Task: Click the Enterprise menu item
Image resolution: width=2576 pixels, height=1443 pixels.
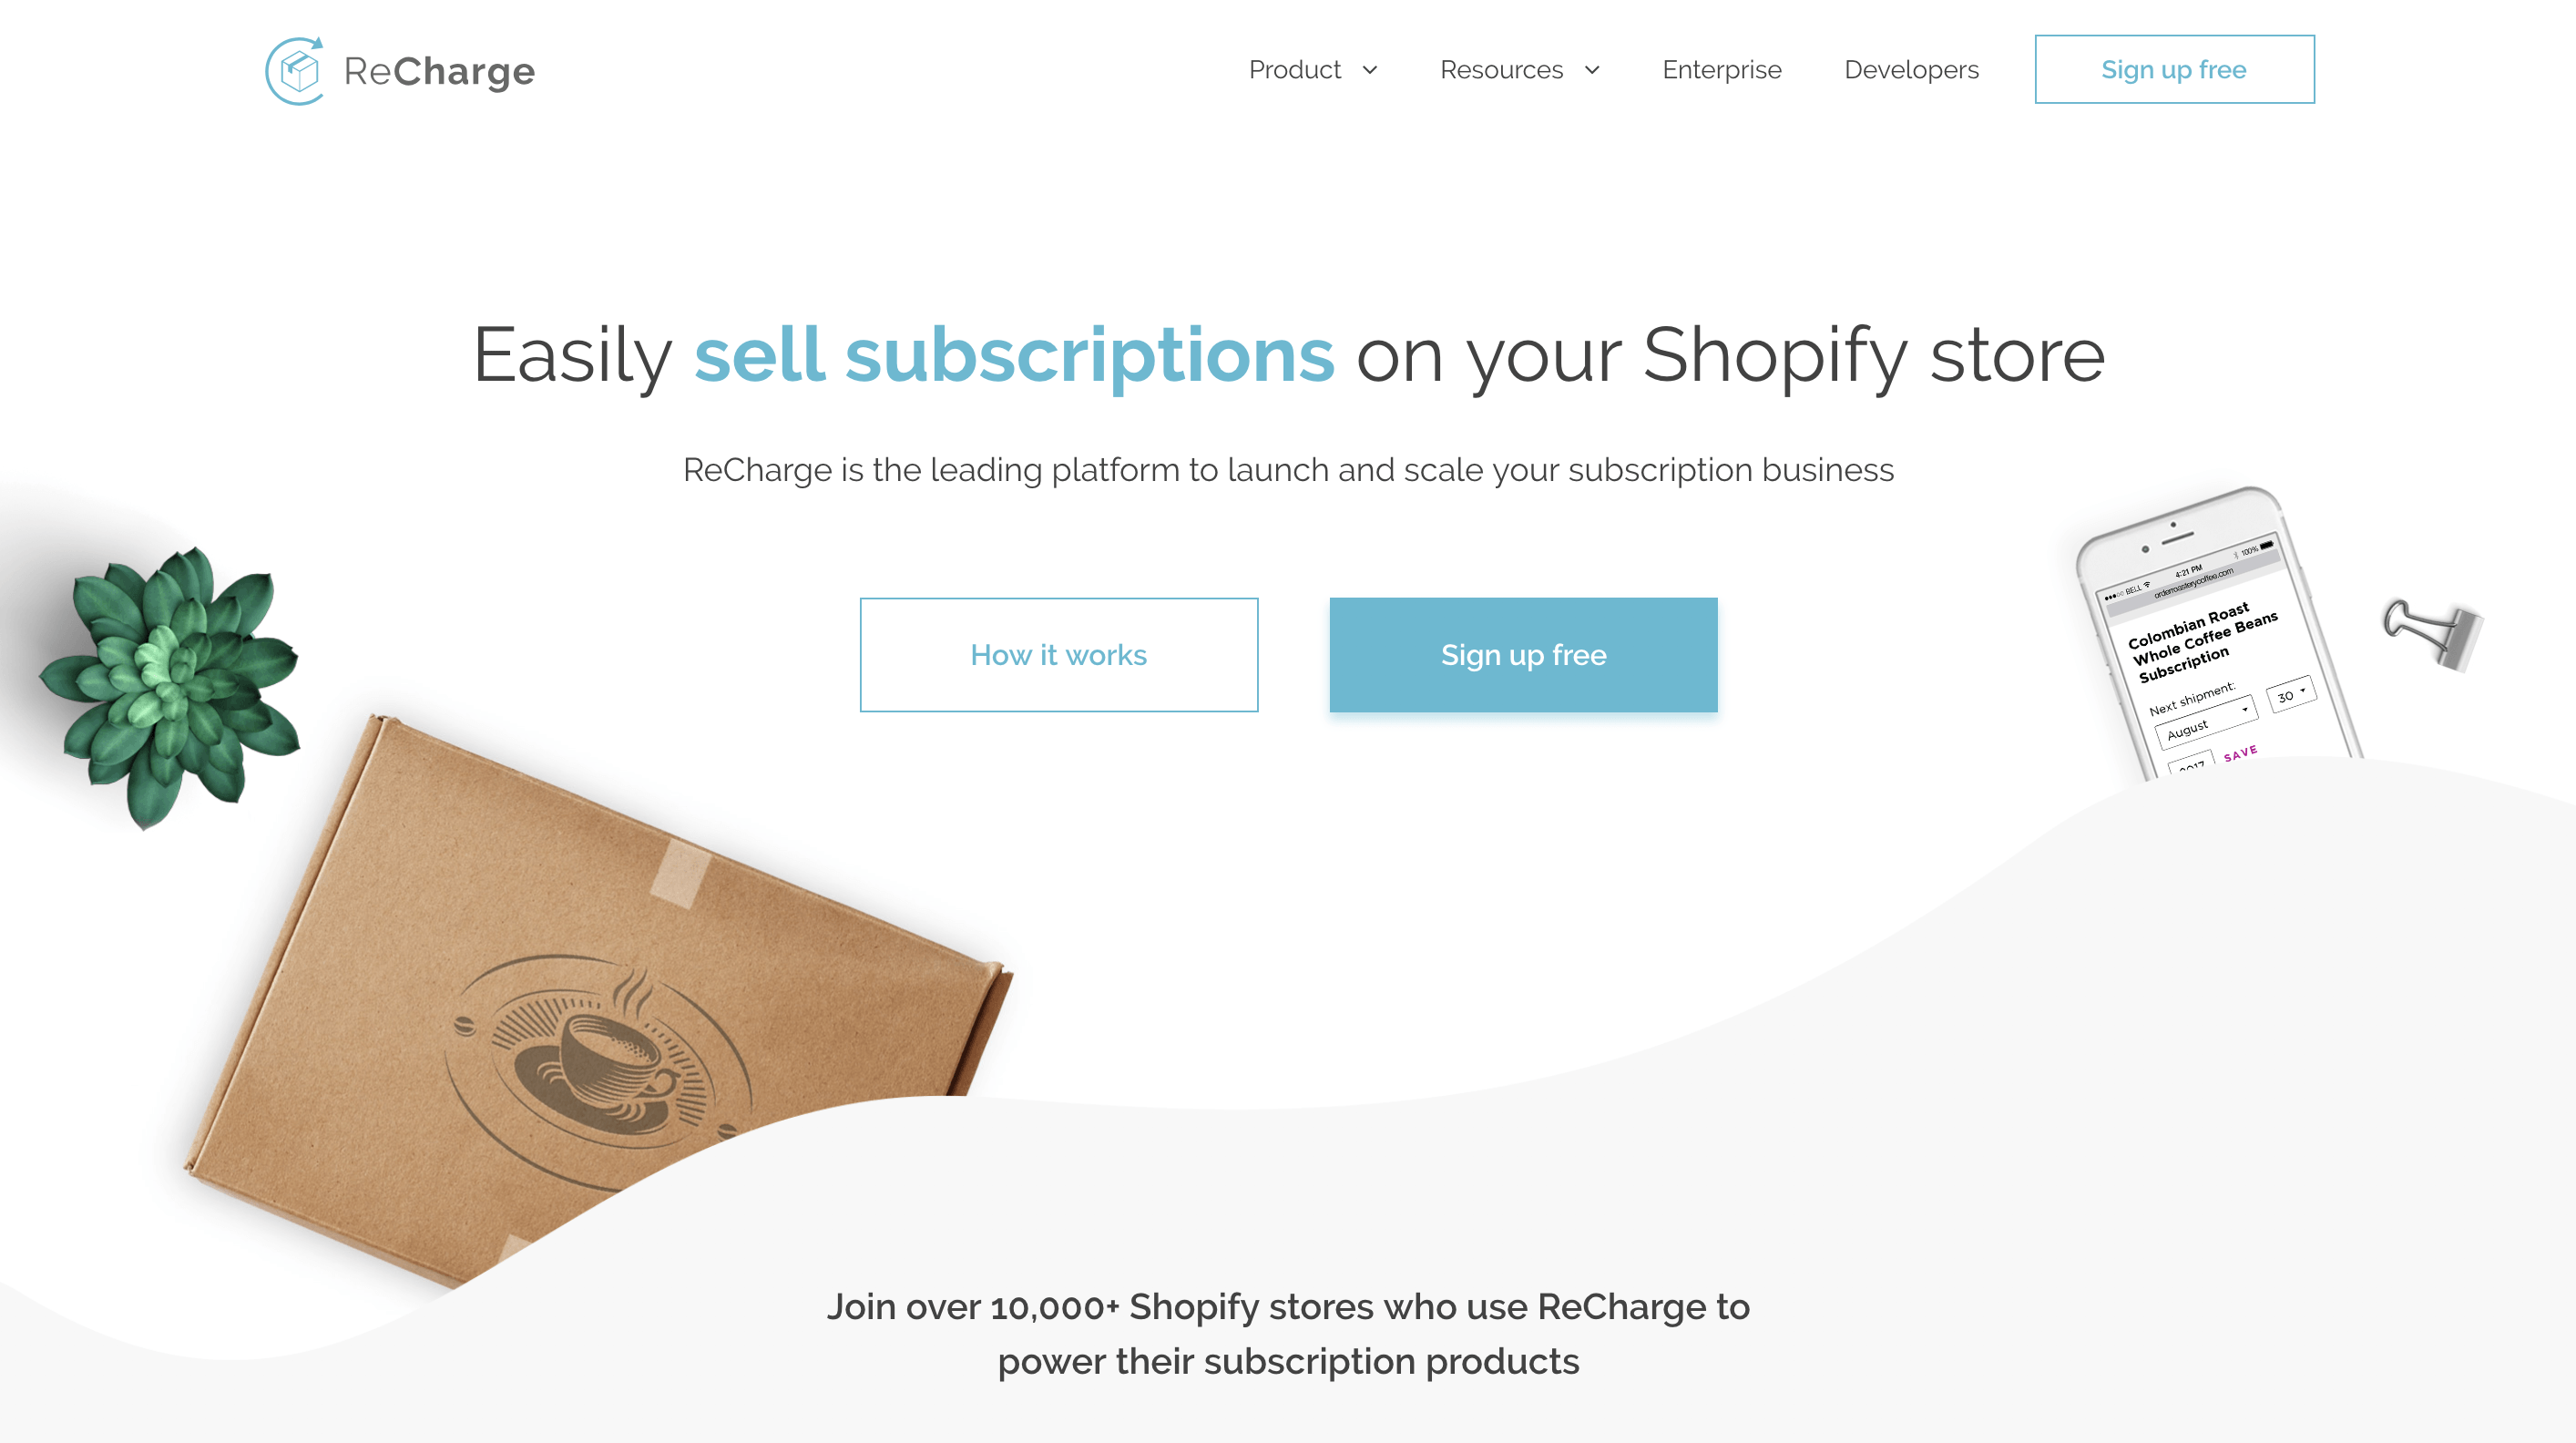Action: coord(1722,69)
